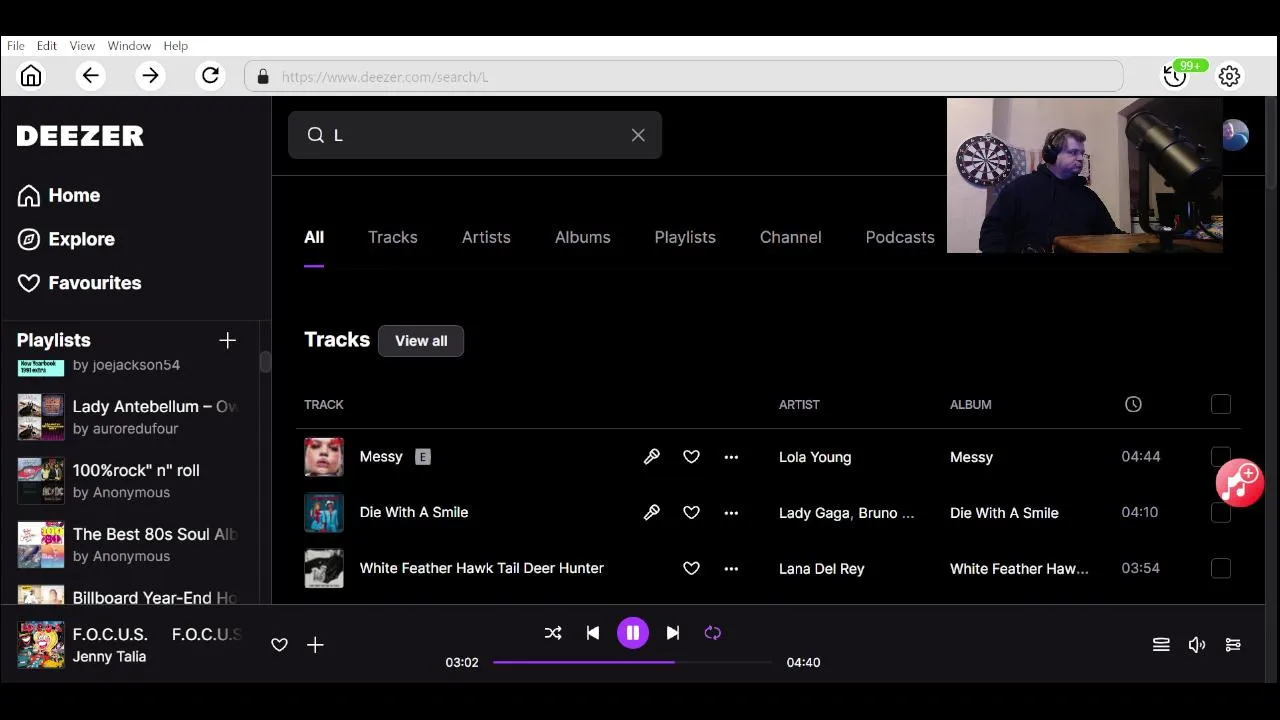Open the Help menu
The image size is (1280, 720).
coord(176,46)
